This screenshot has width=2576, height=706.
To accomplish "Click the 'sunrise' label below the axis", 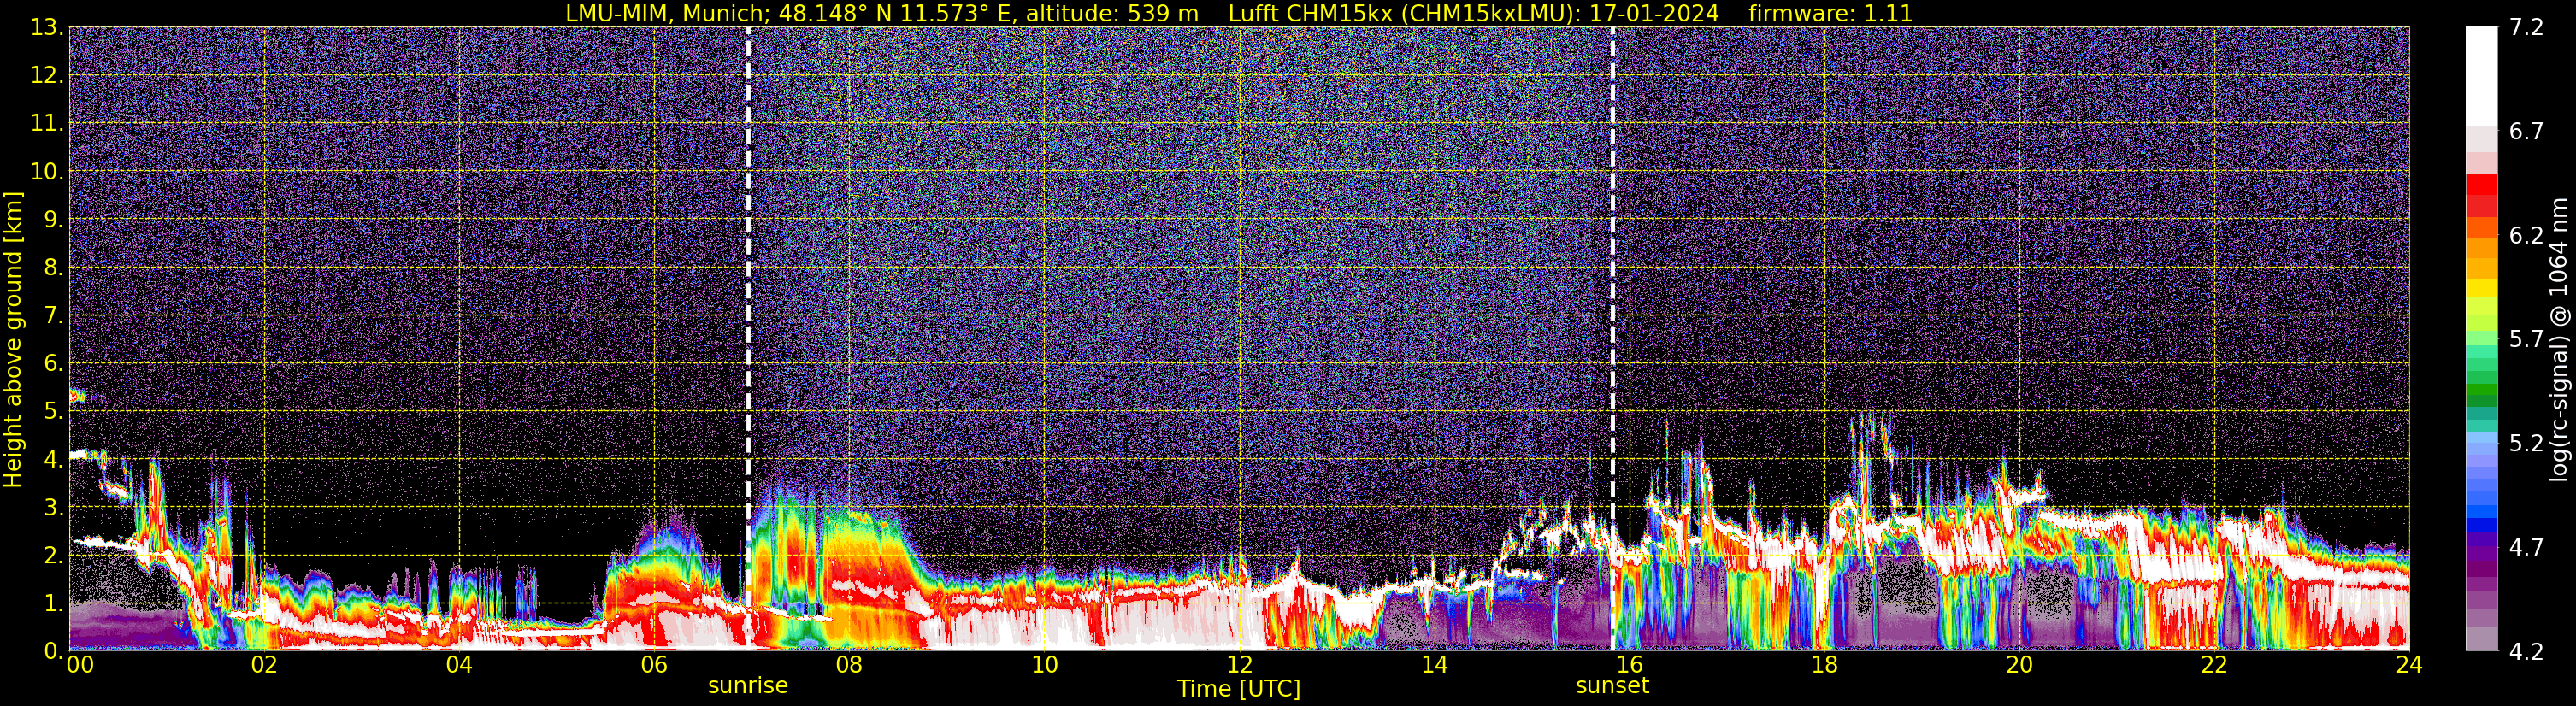I will click(748, 686).
